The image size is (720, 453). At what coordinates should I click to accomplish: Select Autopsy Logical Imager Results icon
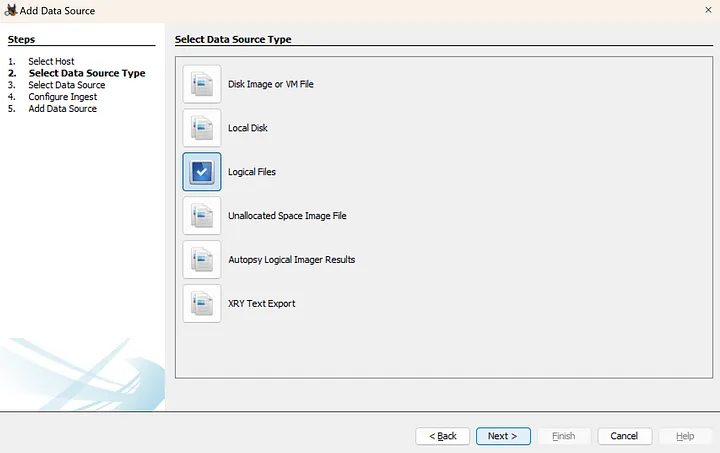202,260
